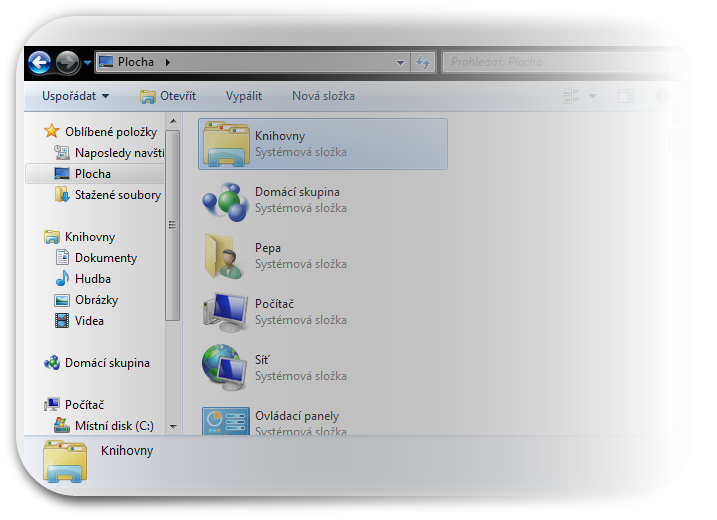Create folder with Nová složka

[323, 96]
